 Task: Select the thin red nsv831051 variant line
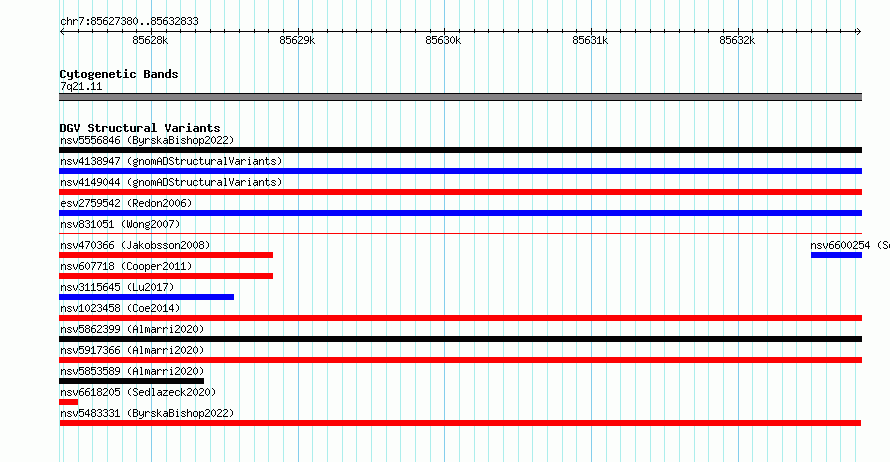click(460, 233)
